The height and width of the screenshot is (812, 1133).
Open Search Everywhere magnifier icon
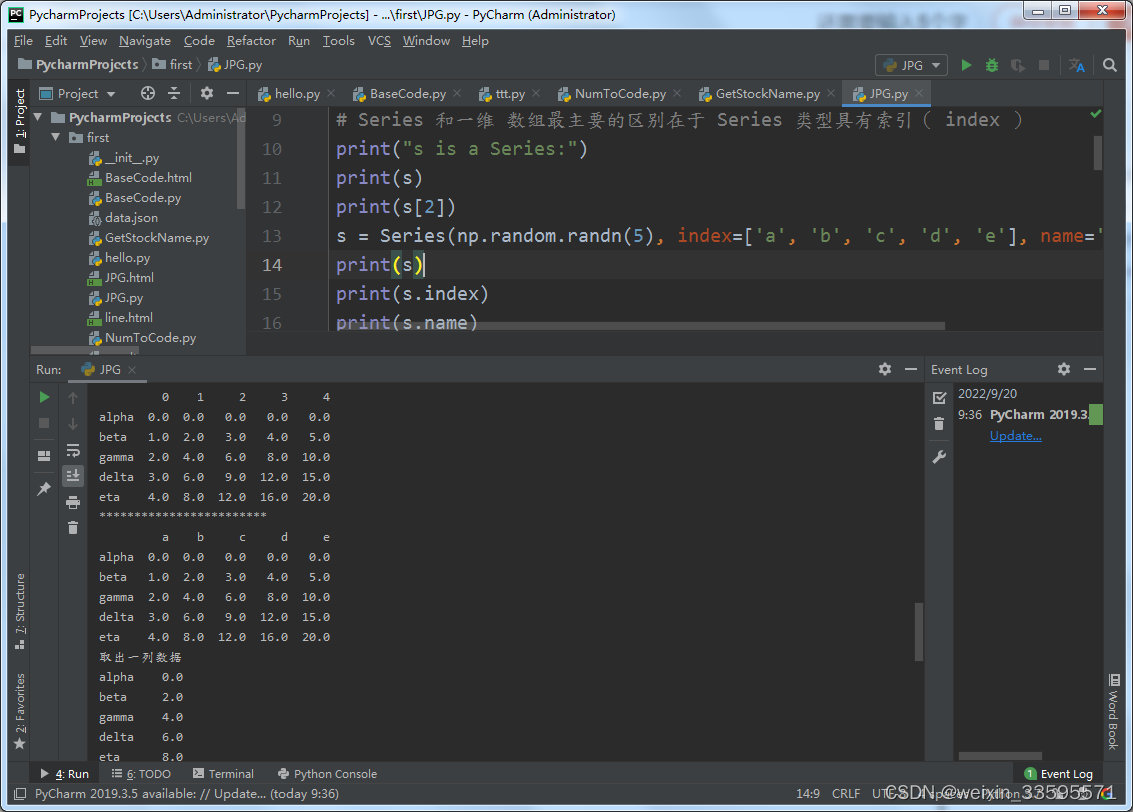coord(1110,65)
